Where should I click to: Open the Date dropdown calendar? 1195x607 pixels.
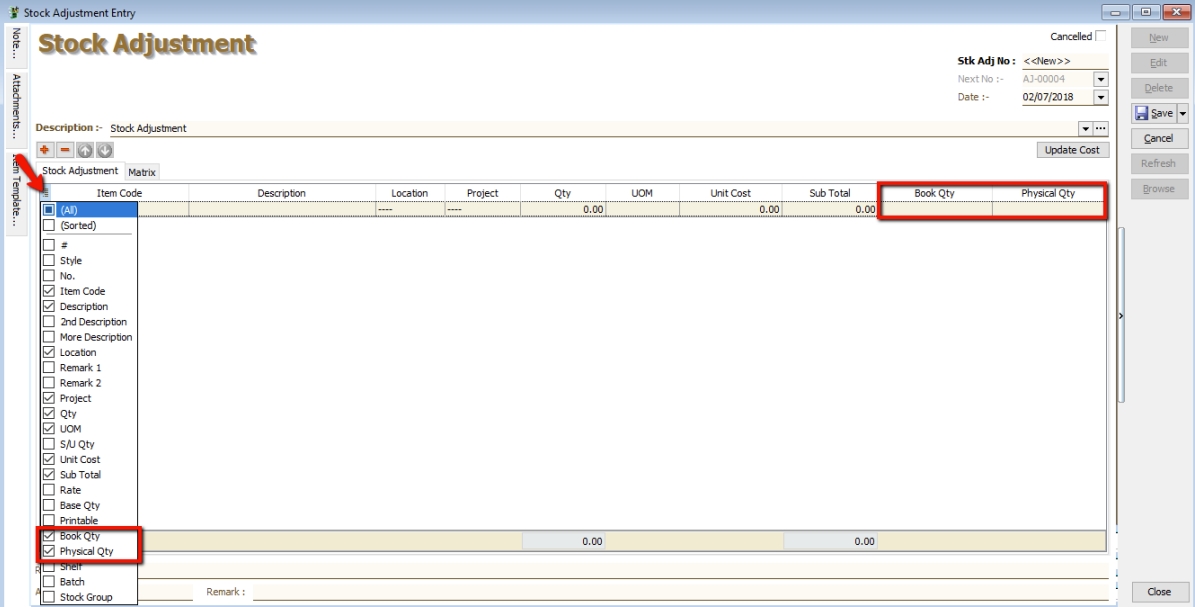[x=1104, y=97]
